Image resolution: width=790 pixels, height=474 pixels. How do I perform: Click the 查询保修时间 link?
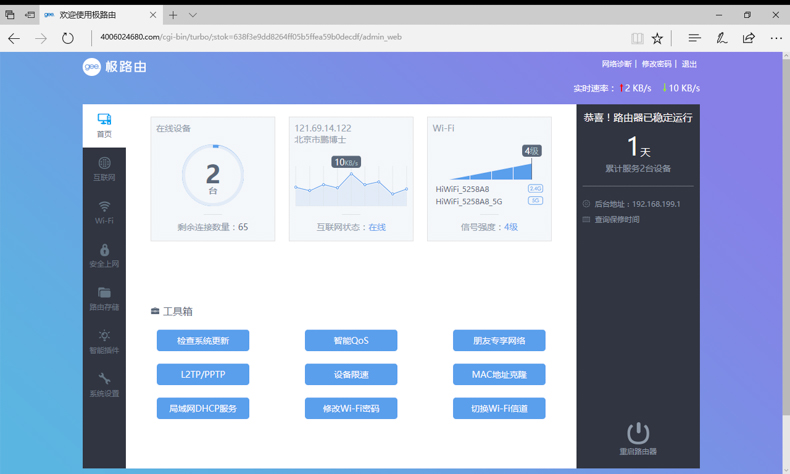point(616,219)
